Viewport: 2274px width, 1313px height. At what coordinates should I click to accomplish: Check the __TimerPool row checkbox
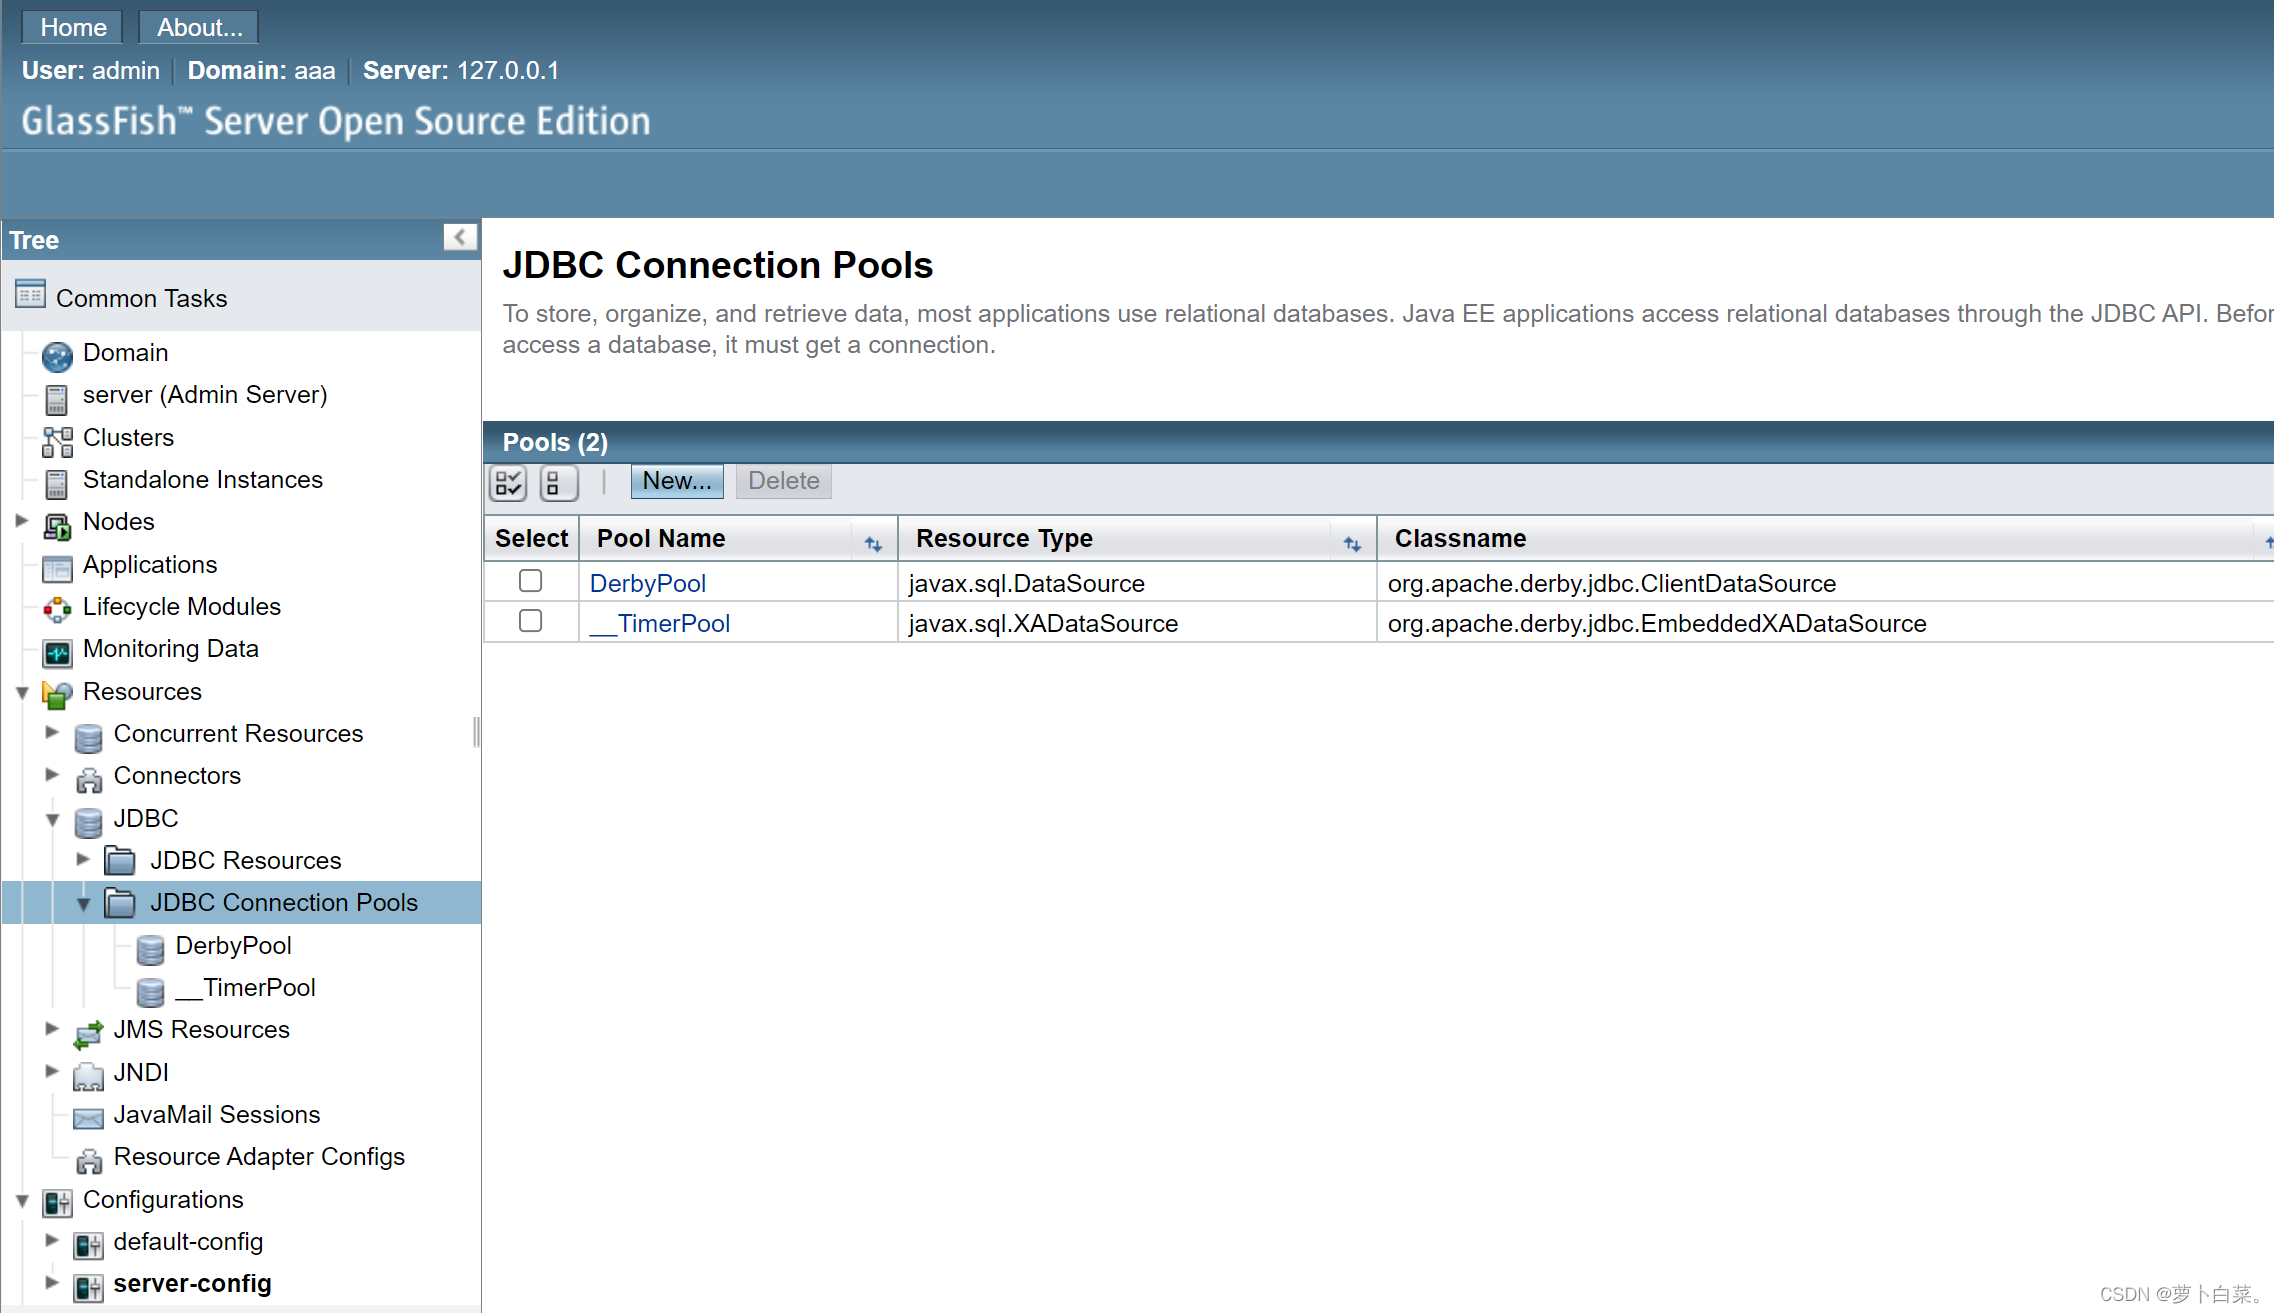pyautogui.click(x=531, y=620)
